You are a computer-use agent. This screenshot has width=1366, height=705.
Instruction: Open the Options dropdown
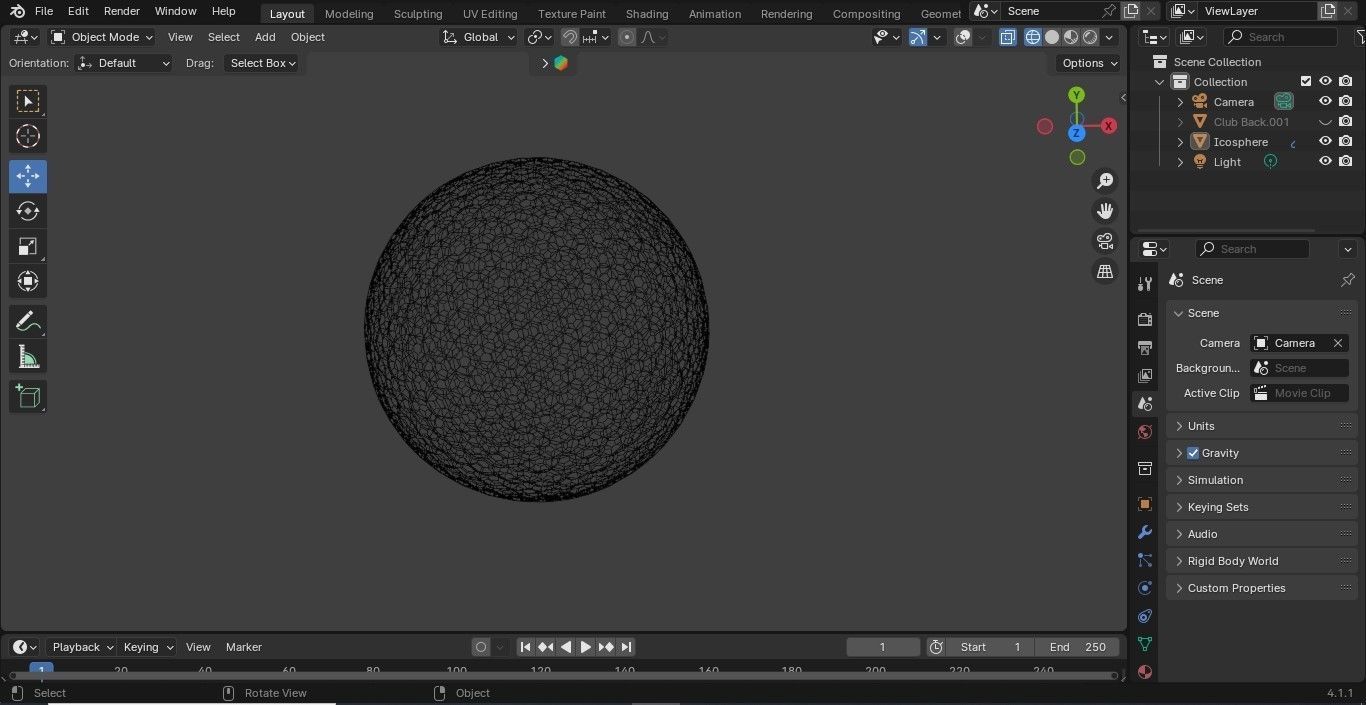tap(1088, 63)
